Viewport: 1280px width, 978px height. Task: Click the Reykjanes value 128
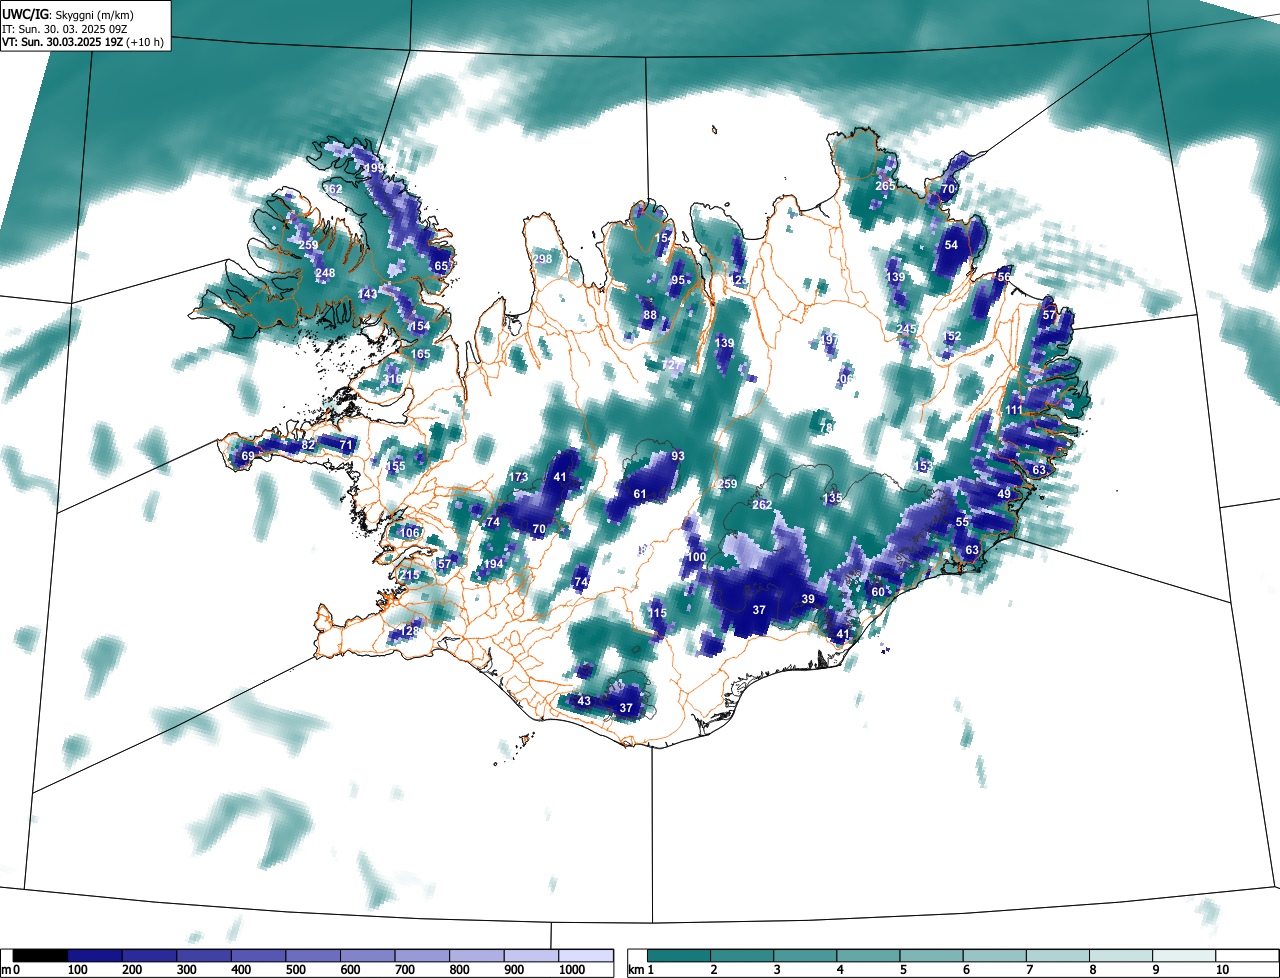pos(410,632)
